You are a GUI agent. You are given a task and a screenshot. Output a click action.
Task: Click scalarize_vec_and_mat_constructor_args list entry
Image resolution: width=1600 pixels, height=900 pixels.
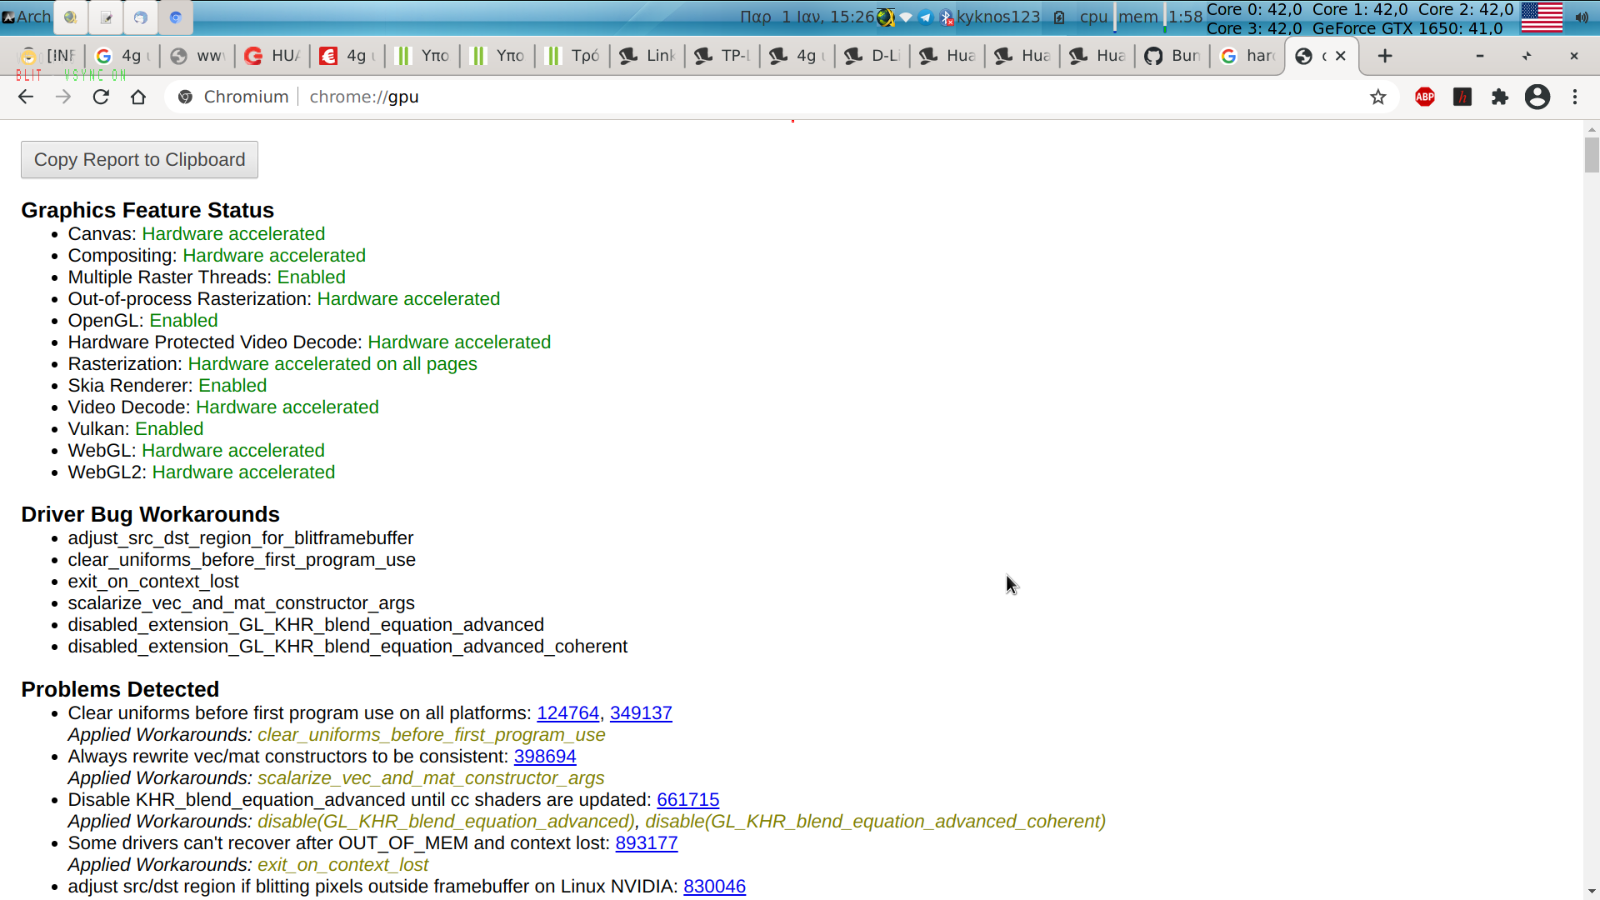coord(241,603)
